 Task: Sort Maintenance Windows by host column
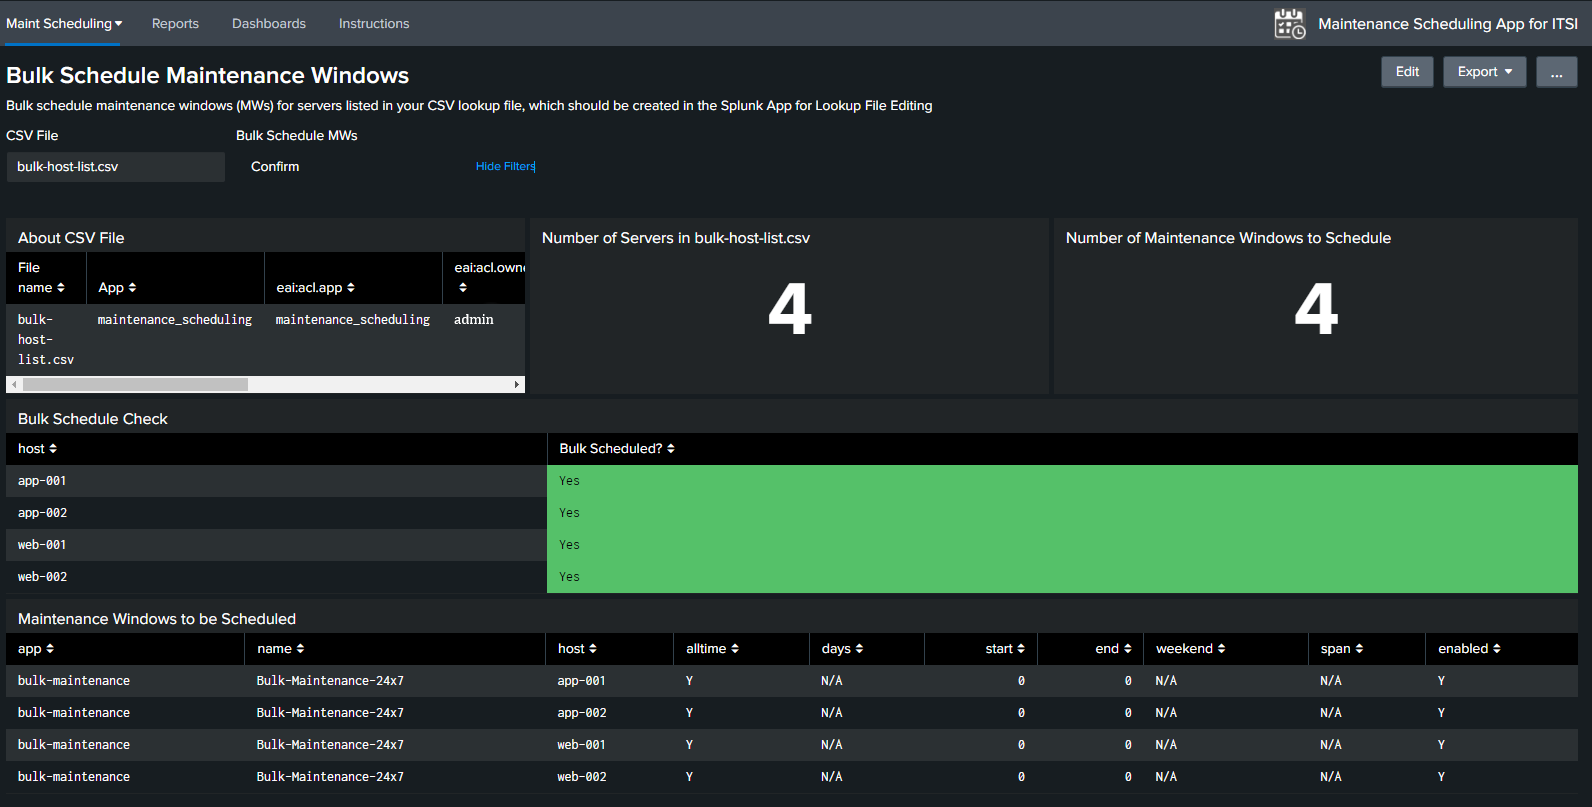(577, 649)
